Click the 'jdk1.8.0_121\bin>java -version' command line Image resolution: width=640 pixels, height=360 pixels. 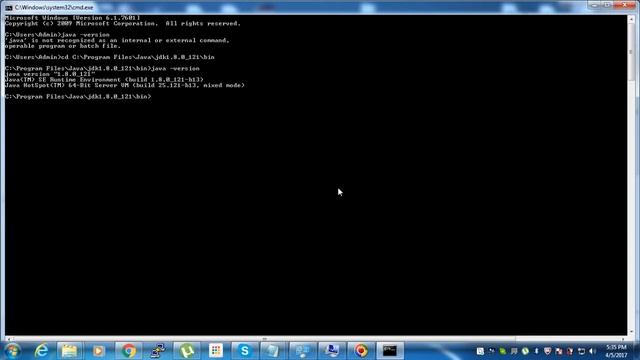point(102,69)
